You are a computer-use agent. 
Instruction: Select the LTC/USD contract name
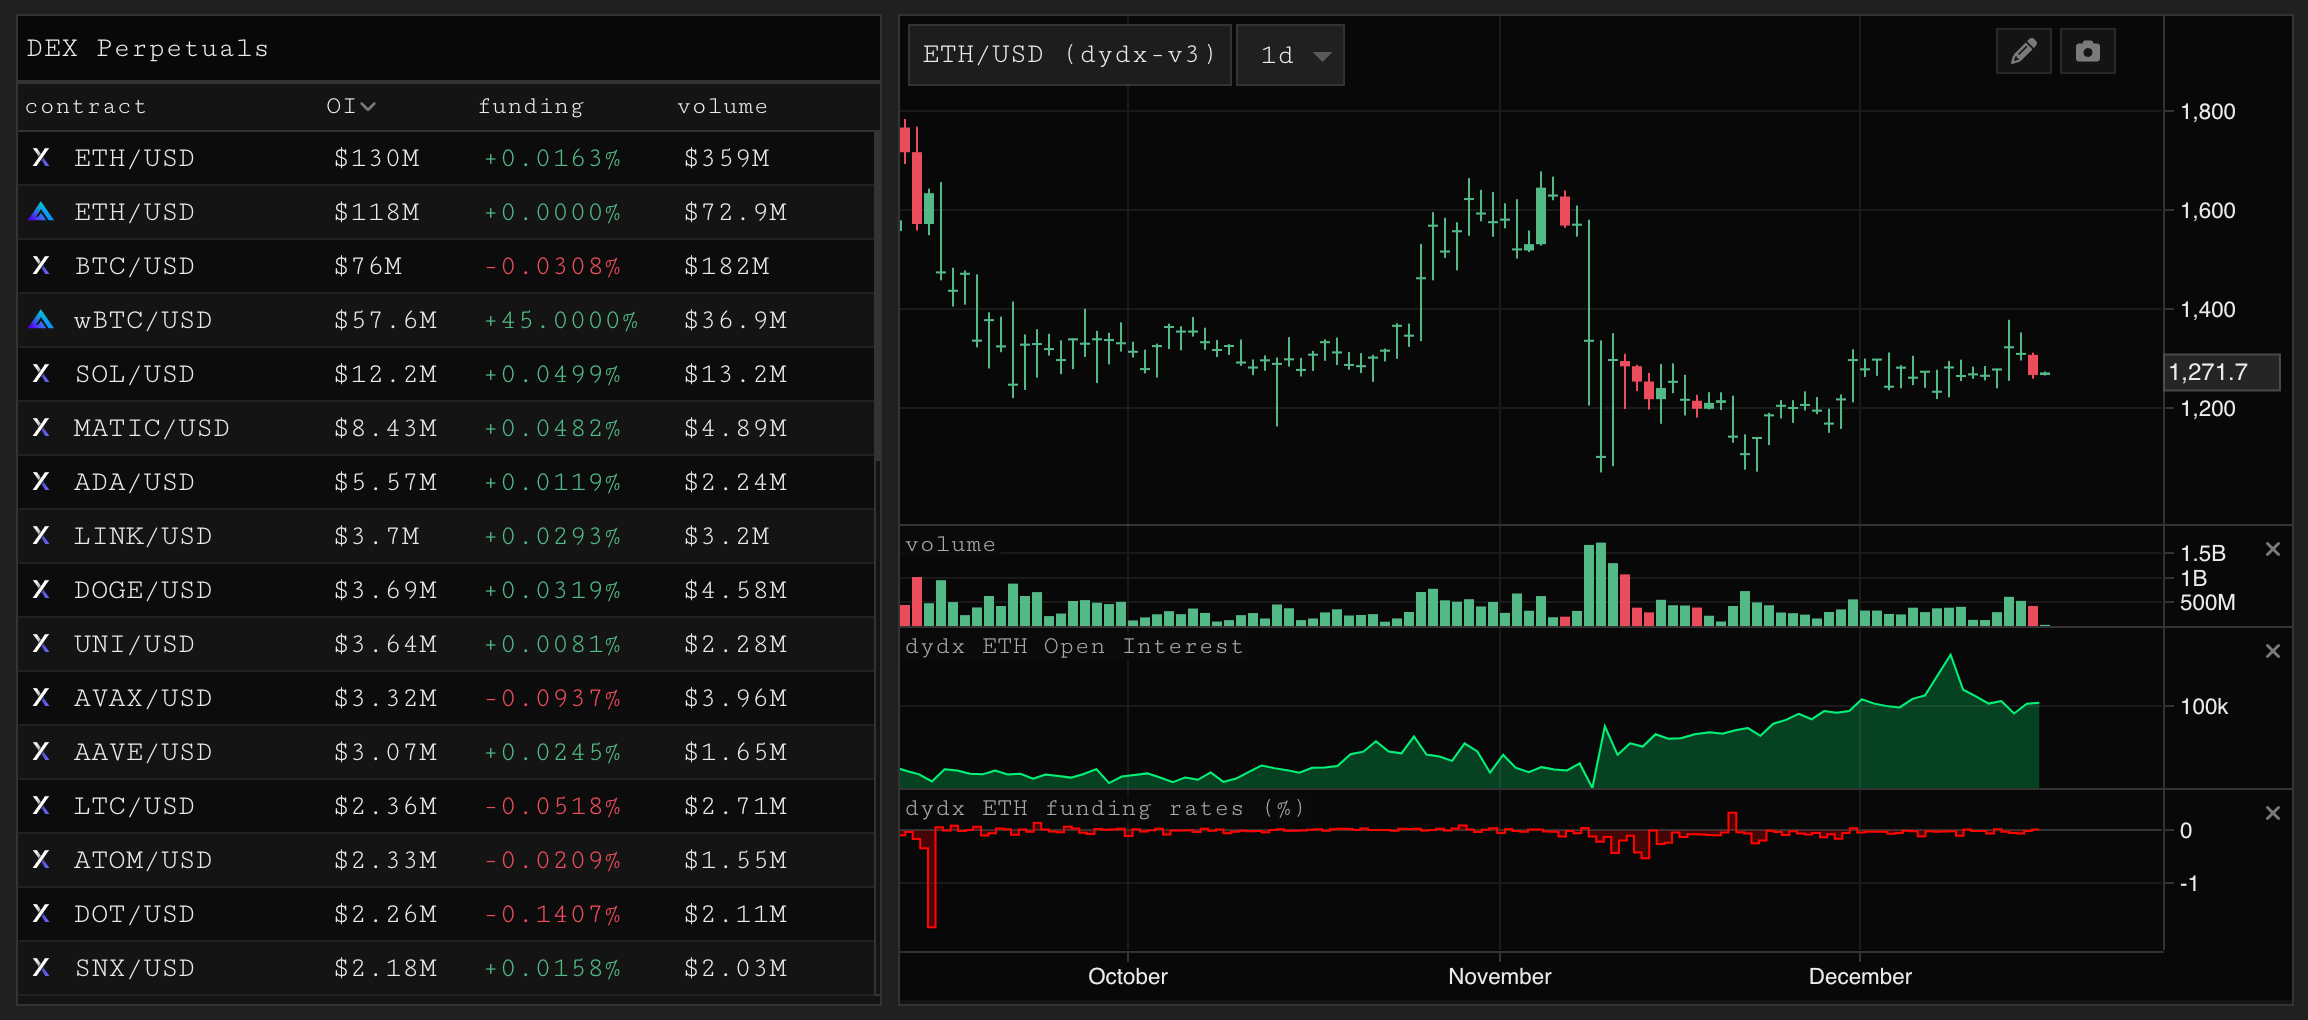134,806
